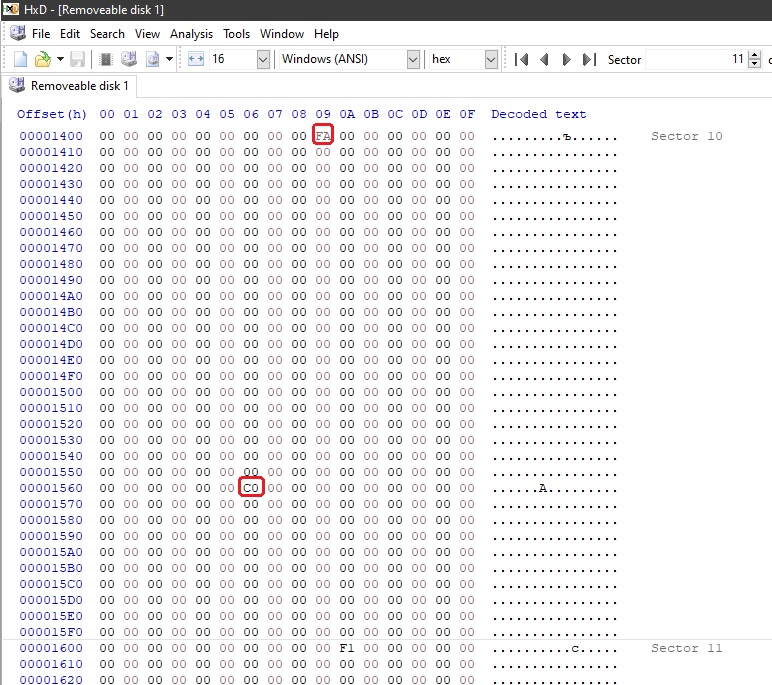Click the Open main memory icon

[x=105, y=60]
